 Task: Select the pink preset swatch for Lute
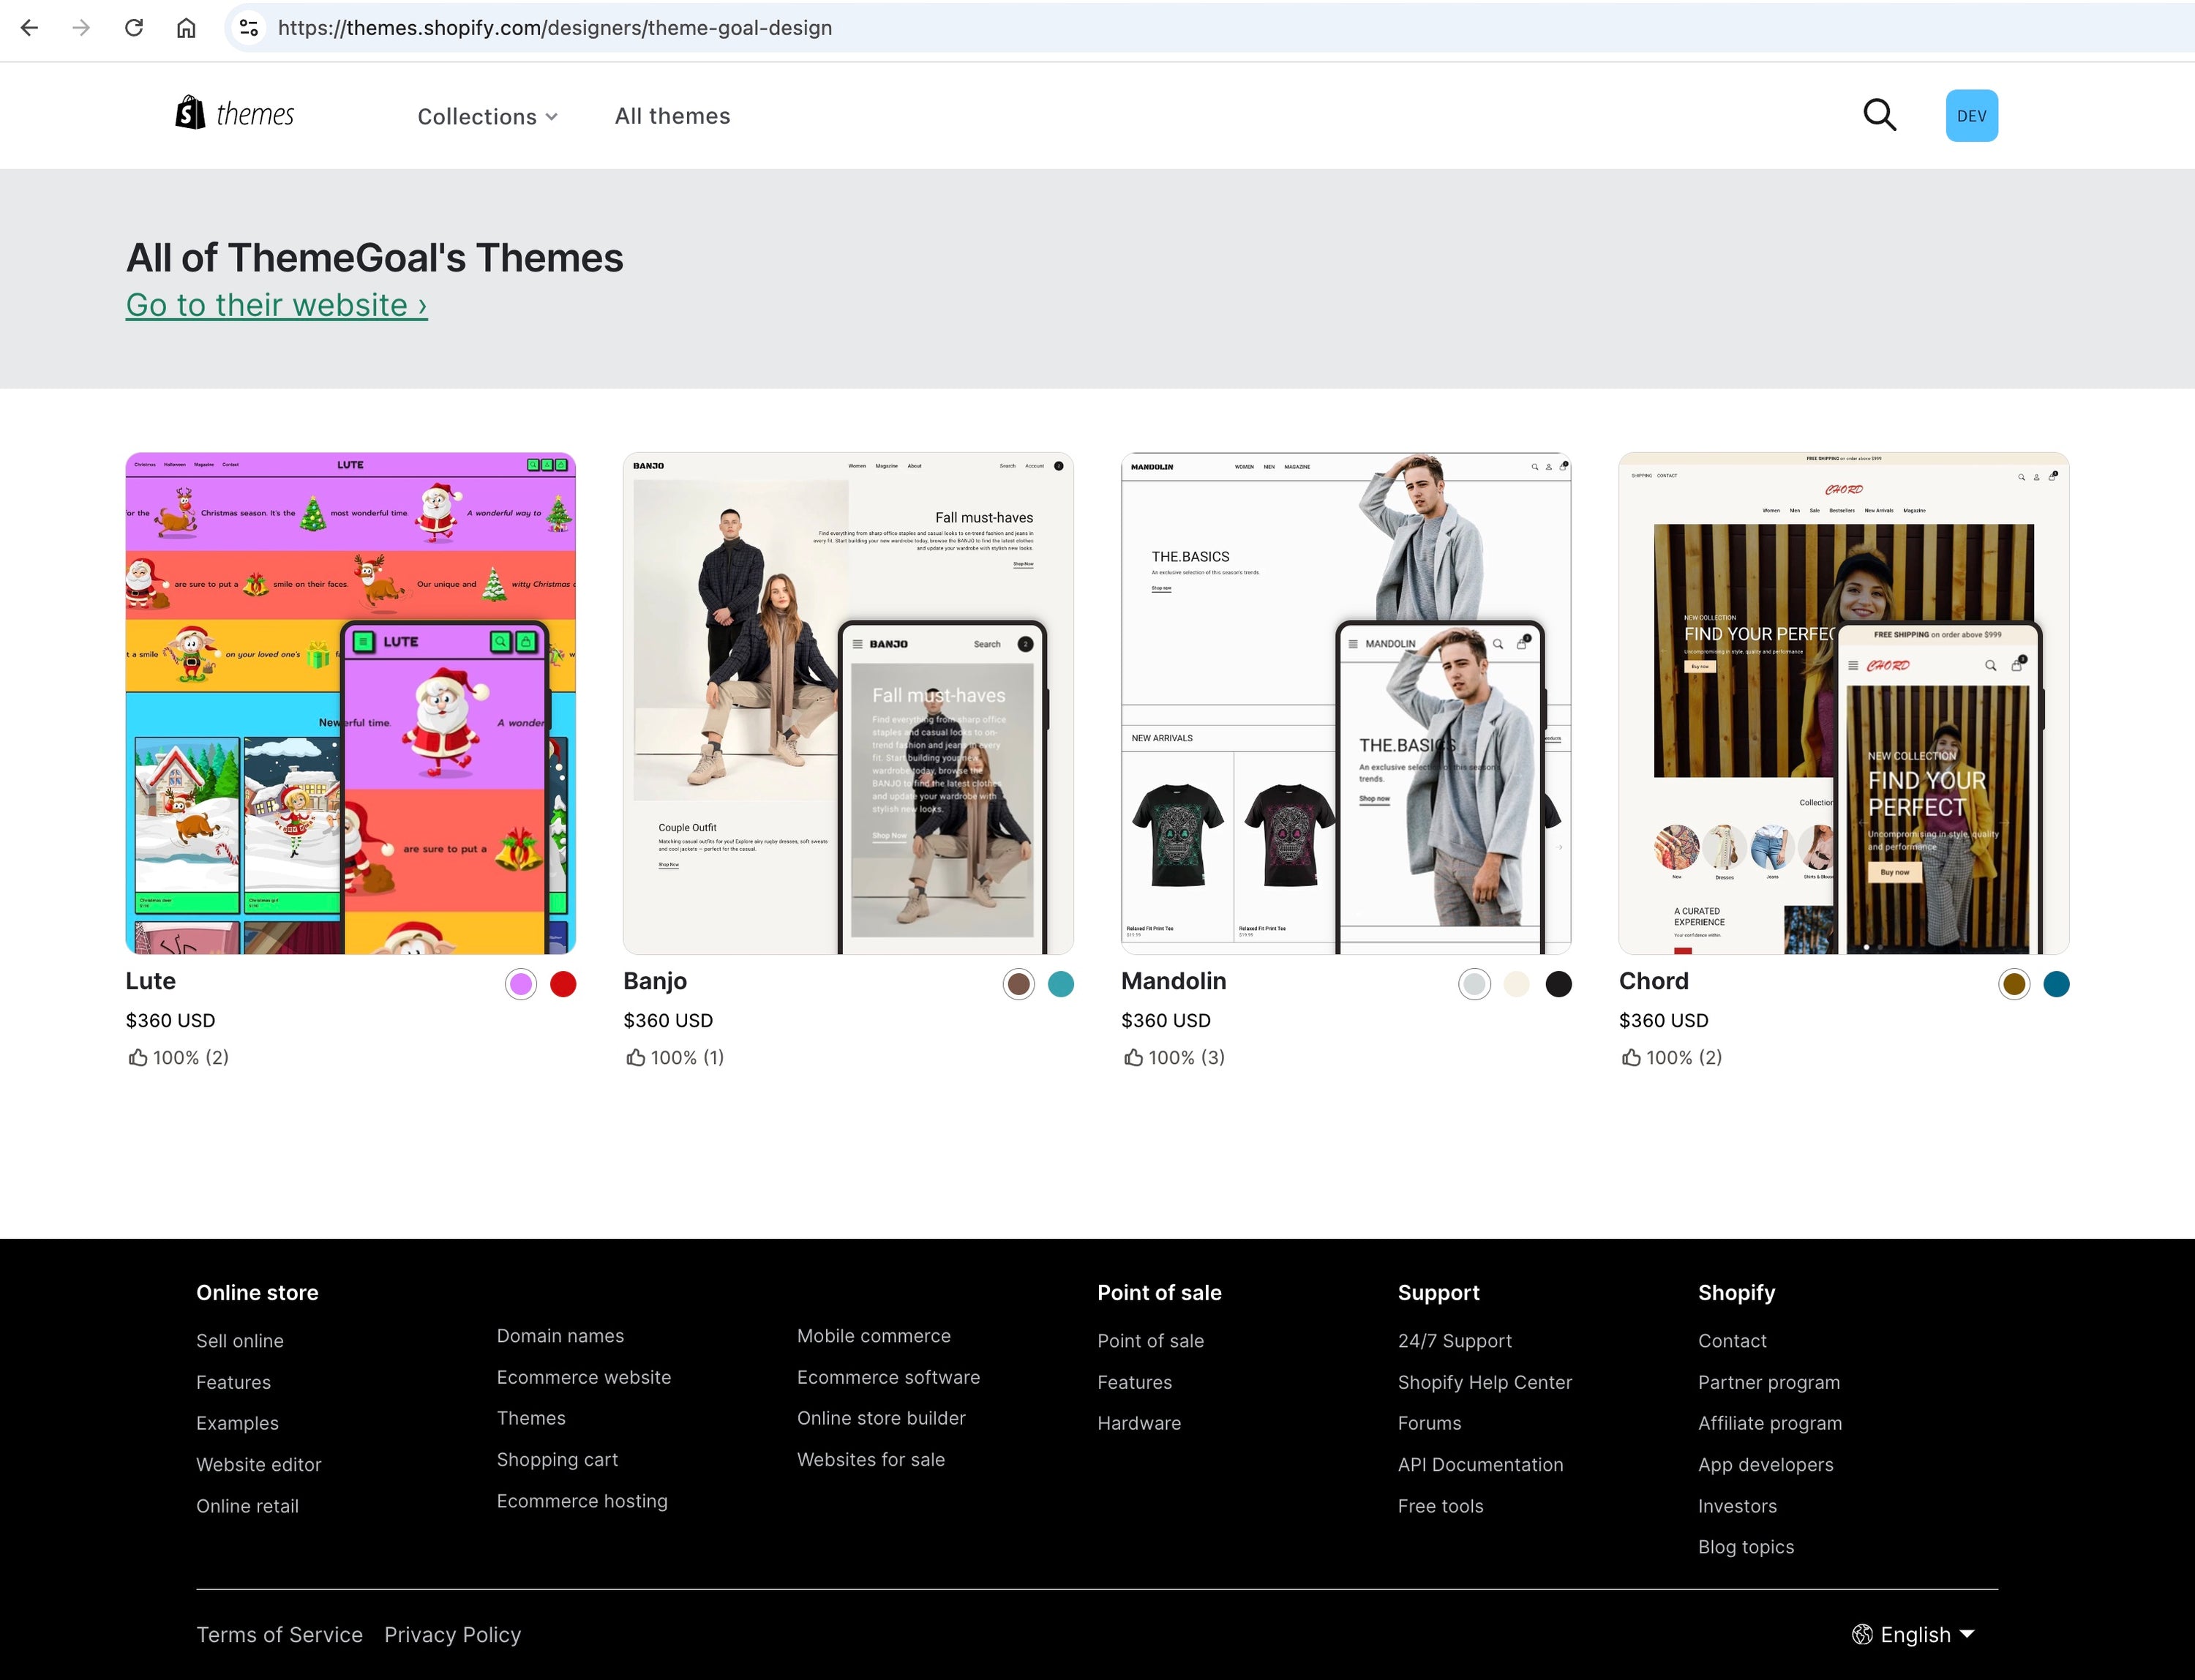point(520,984)
